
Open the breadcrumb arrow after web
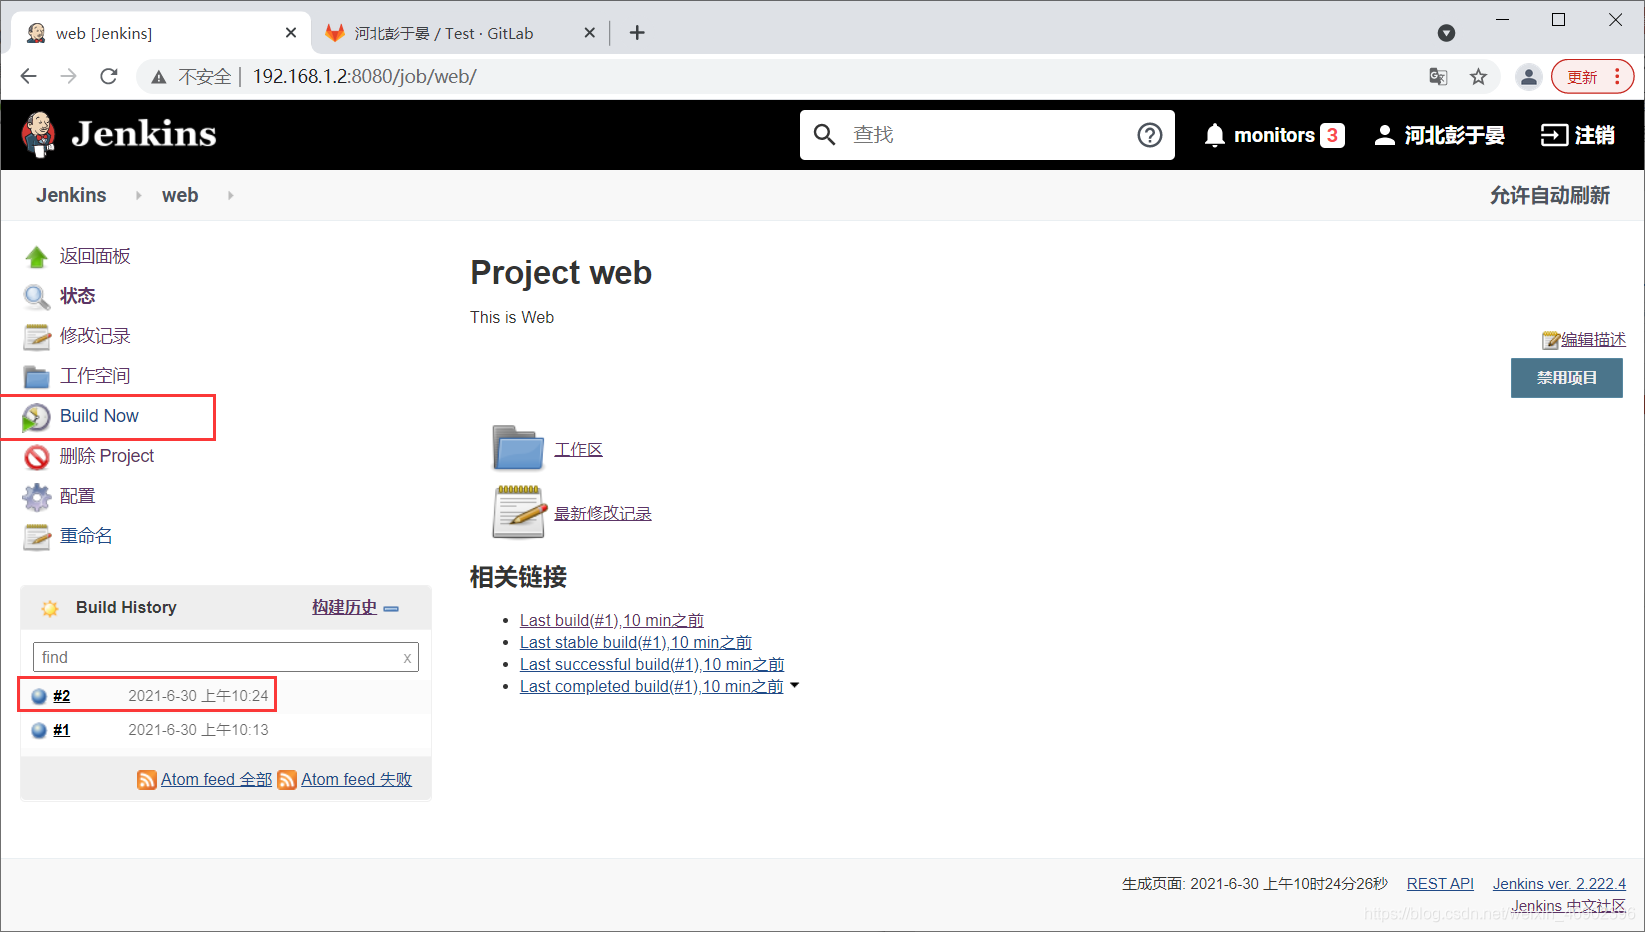[230, 196]
